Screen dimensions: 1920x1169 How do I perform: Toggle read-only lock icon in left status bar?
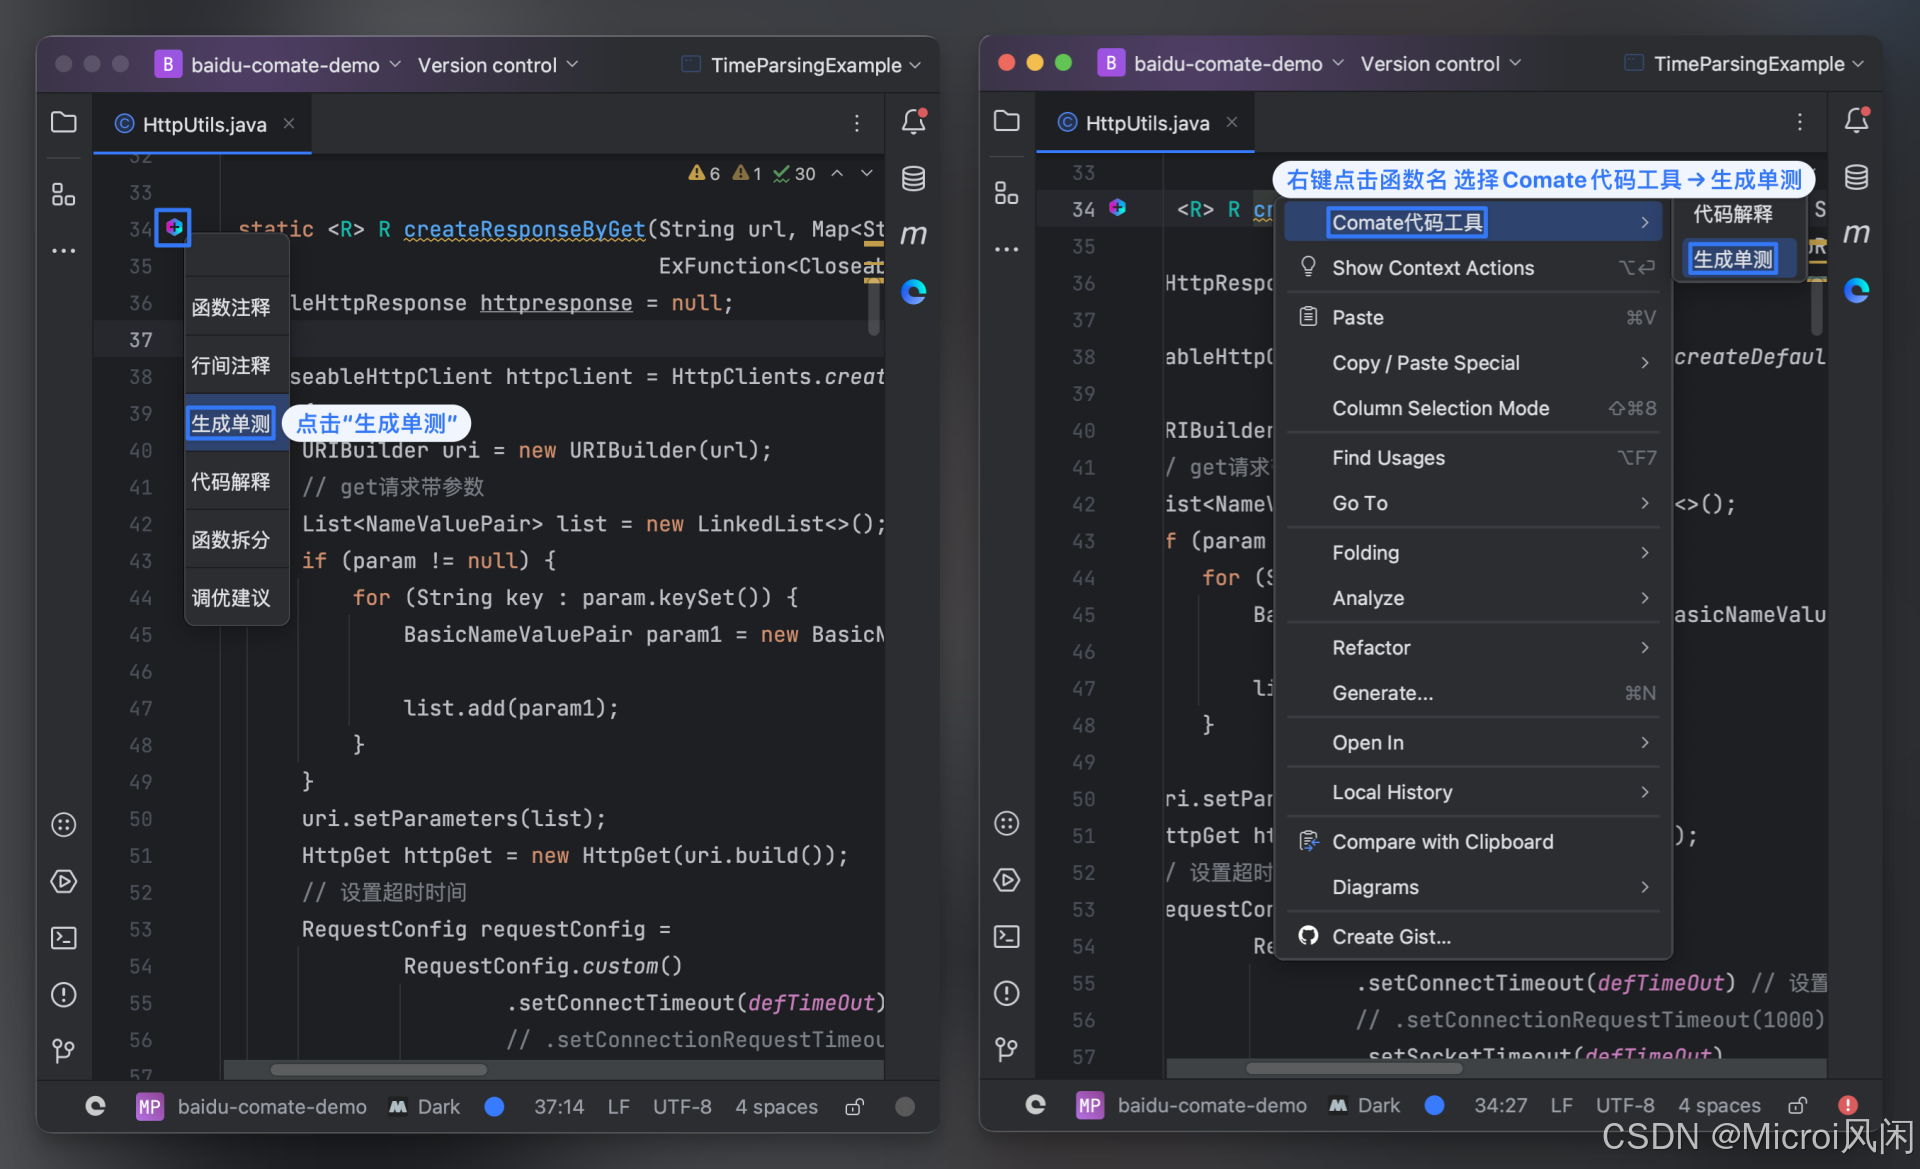[x=854, y=1107]
